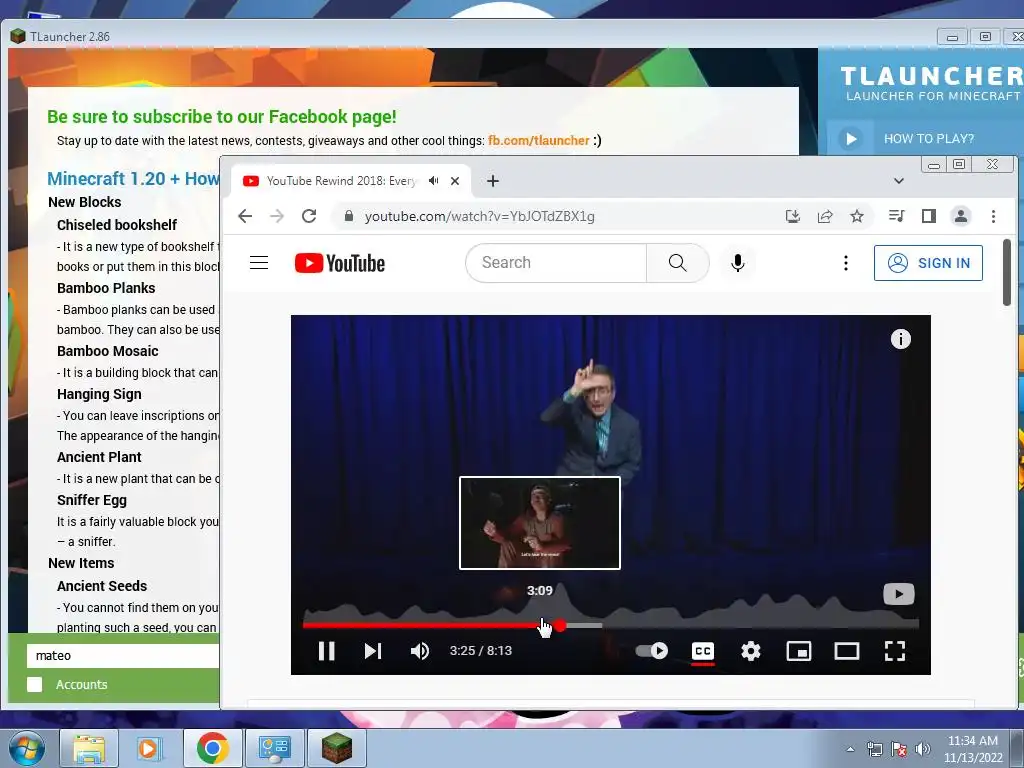View site information lock icon
Viewport: 1024px width, 768px height.
tap(349, 216)
